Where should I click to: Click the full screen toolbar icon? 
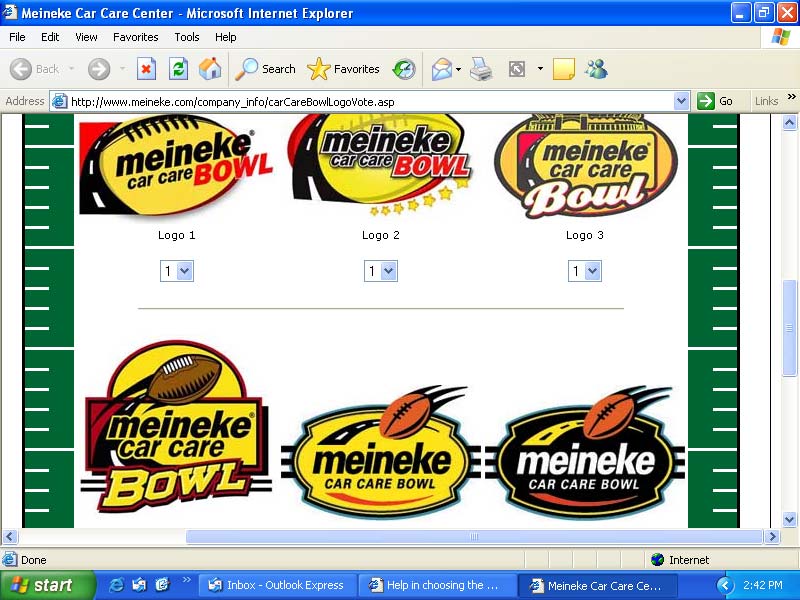pos(517,69)
